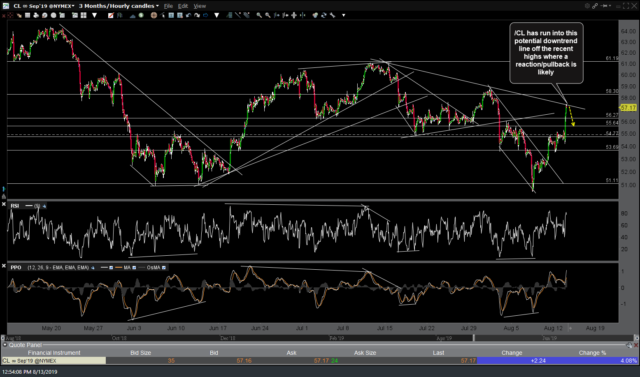Click the Bid Size column header
640x377 pixels.
tap(140, 353)
